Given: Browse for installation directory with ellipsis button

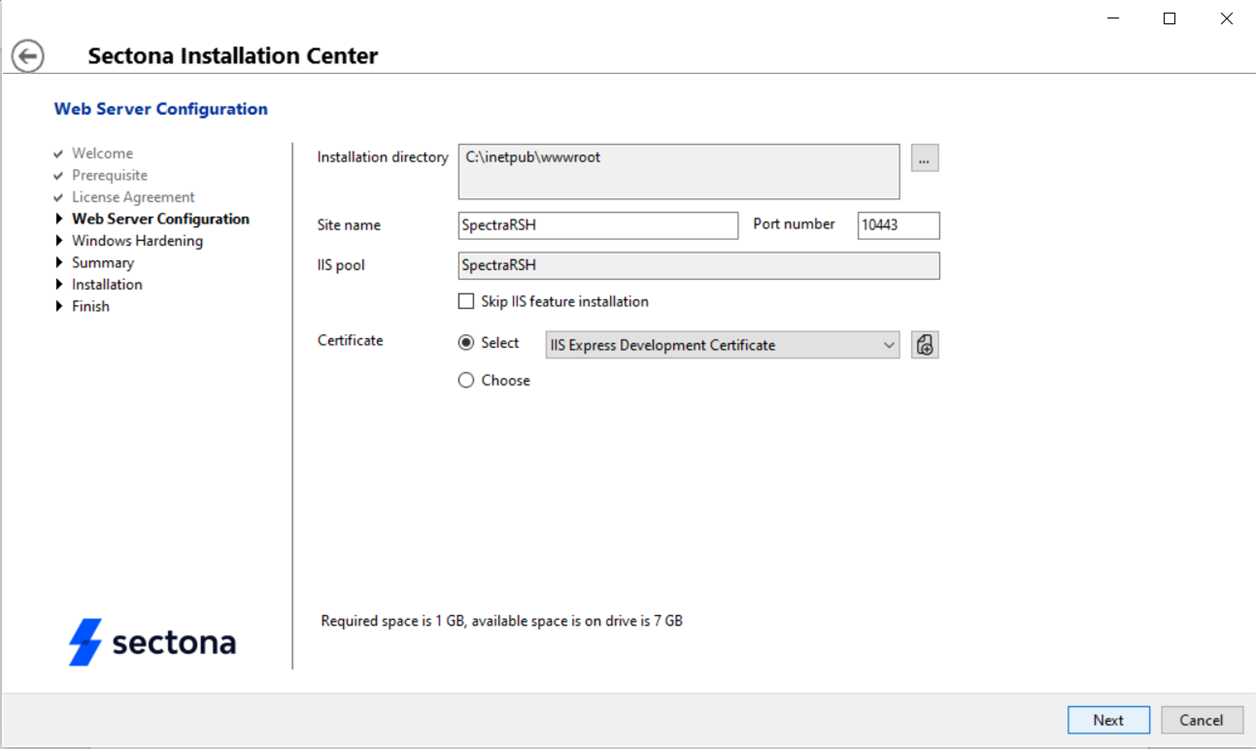Looking at the screenshot, I should 925,158.
